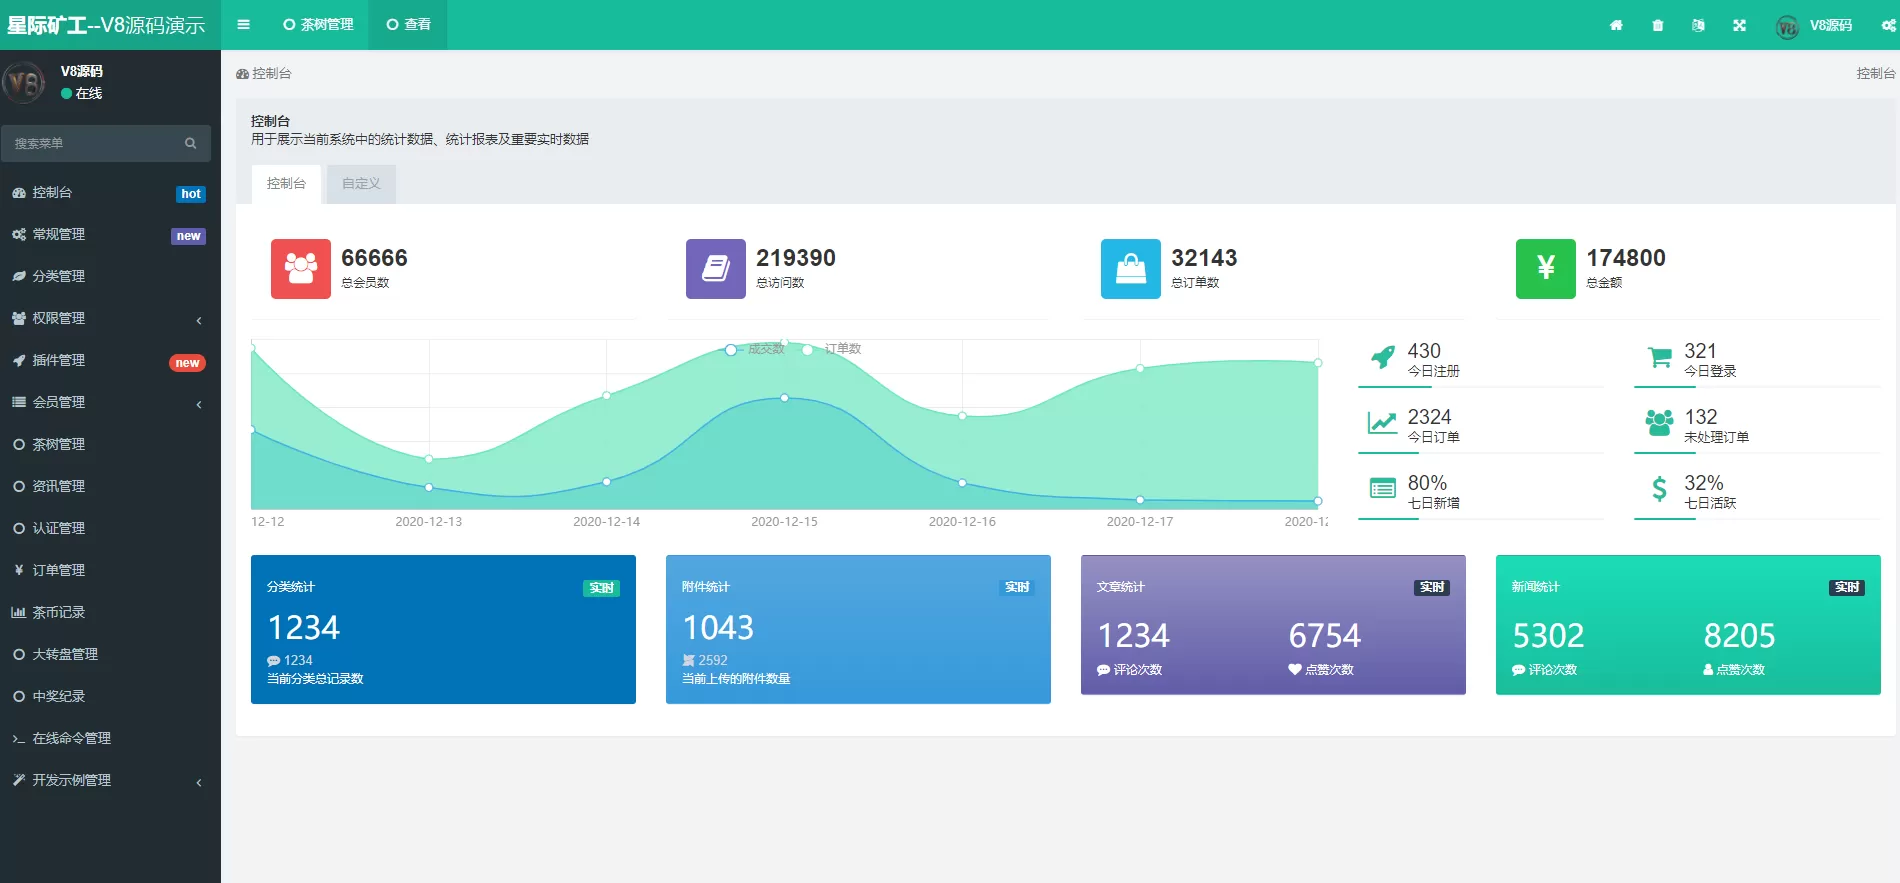Toggle the 订单数 legend series in chart
1900x883 pixels.
pyautogui.click(x=833, y=349)
